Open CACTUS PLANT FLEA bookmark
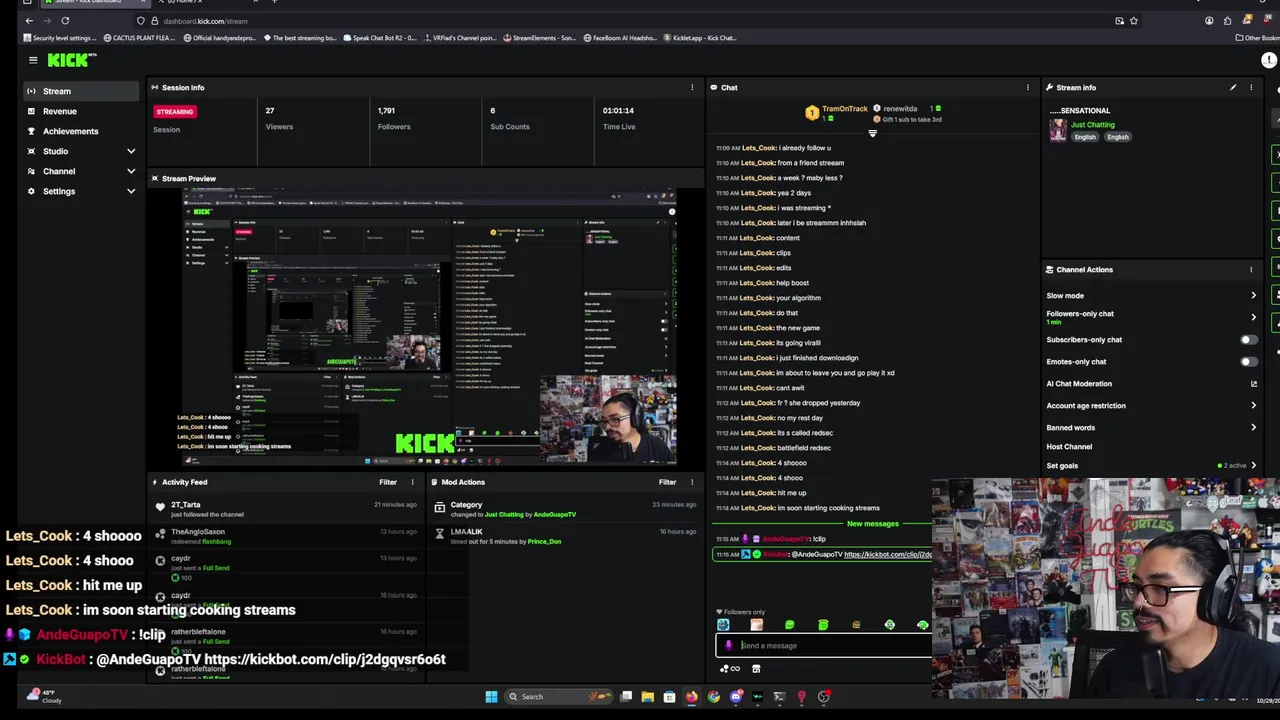 [x=139, y=38]
